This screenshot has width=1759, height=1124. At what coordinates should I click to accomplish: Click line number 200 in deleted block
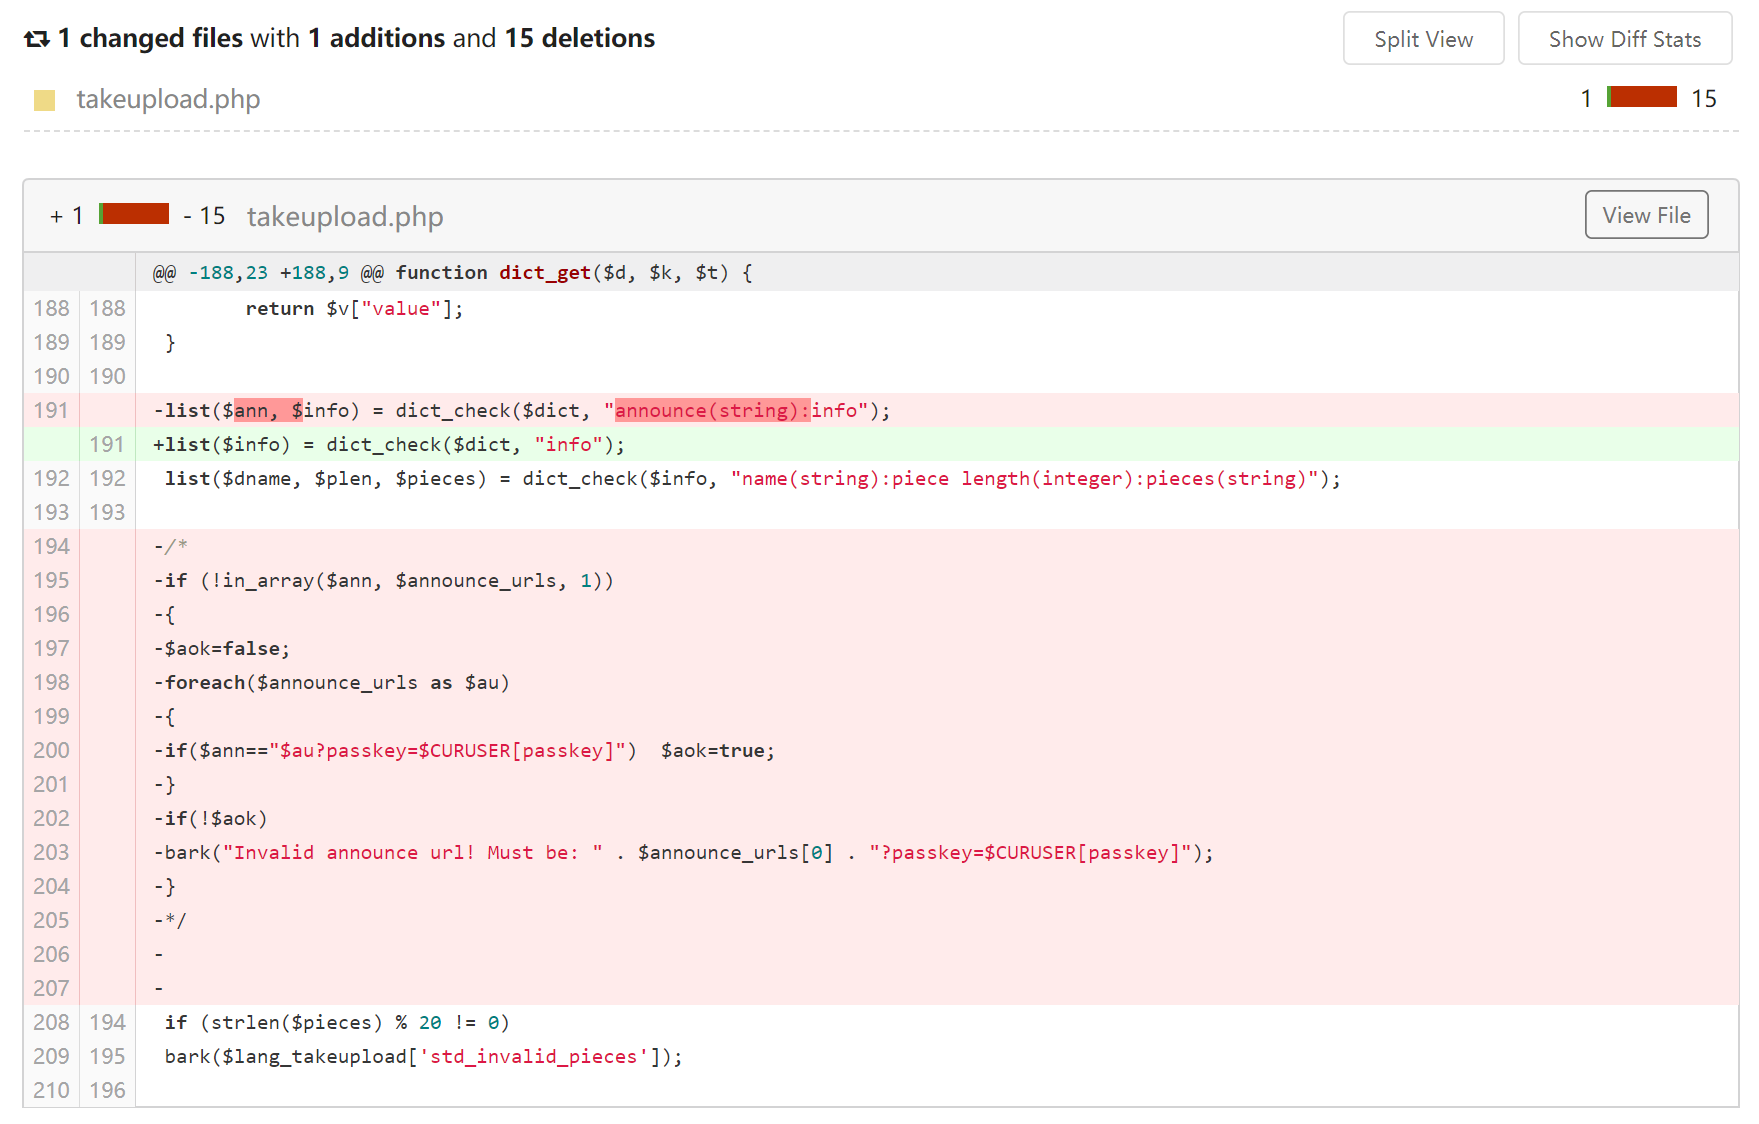[51, 750]
